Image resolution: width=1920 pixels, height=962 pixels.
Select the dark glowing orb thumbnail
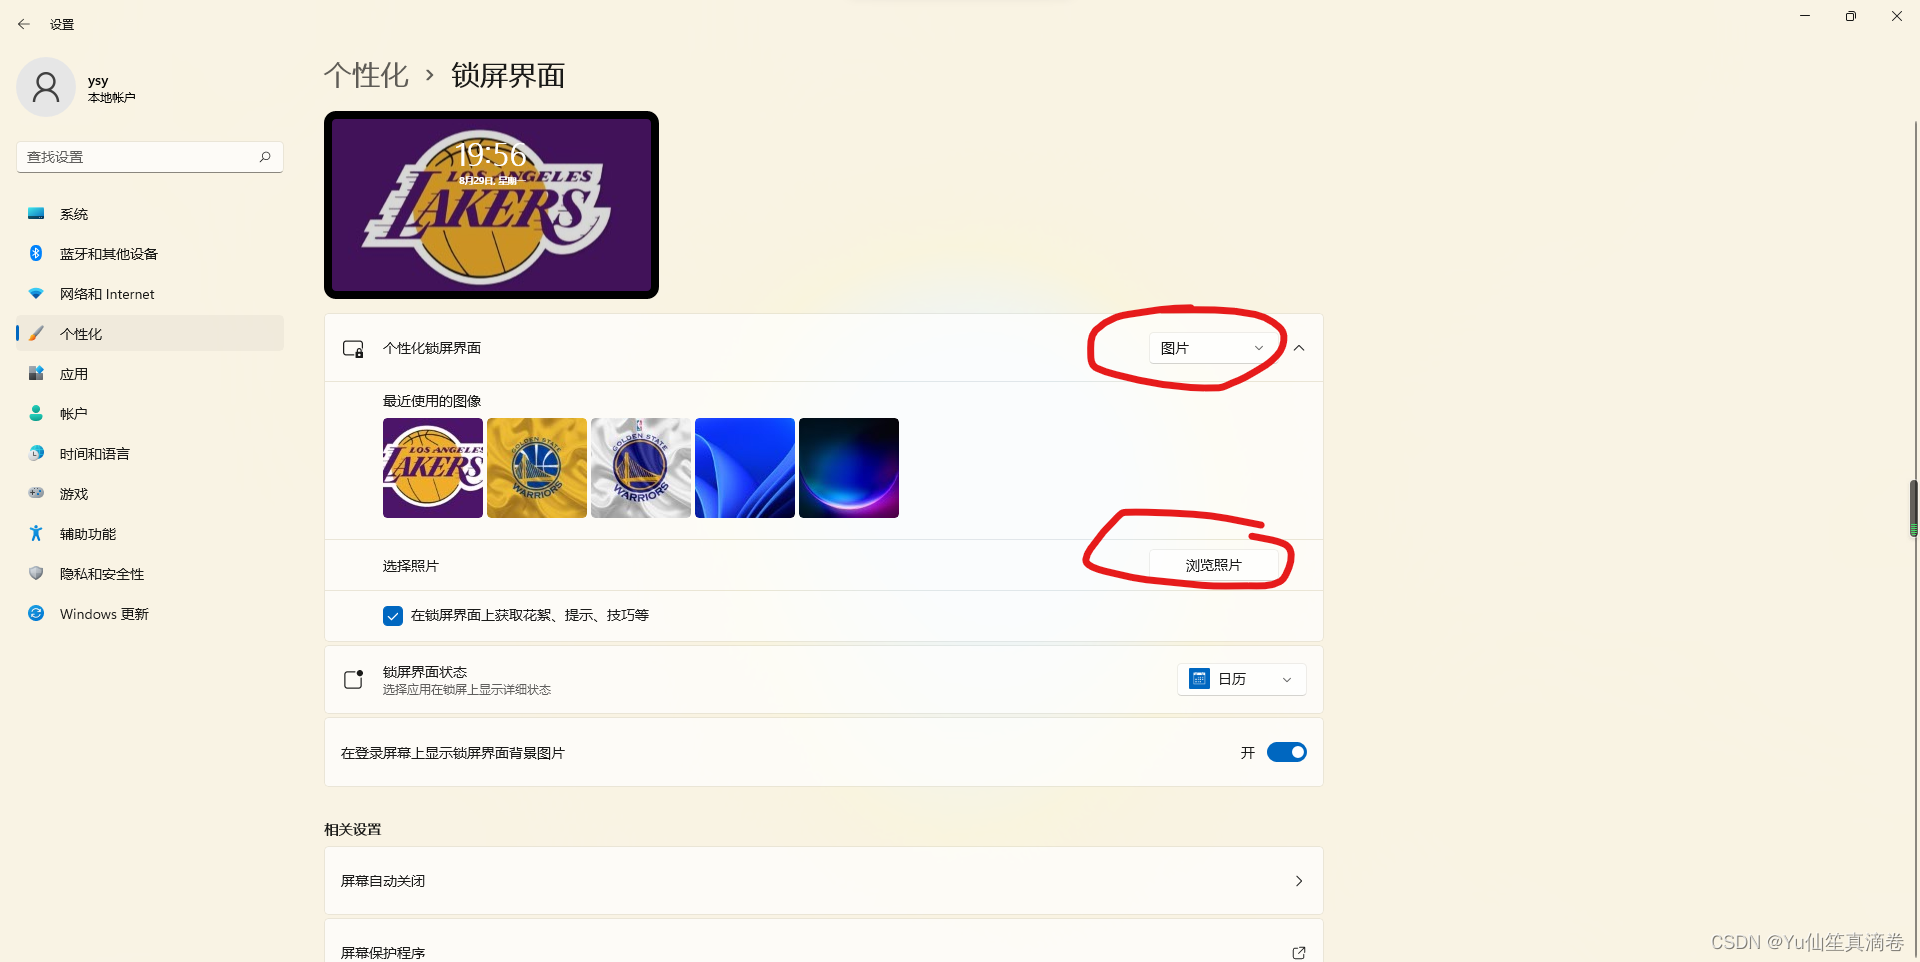click(x=849, y=468)
